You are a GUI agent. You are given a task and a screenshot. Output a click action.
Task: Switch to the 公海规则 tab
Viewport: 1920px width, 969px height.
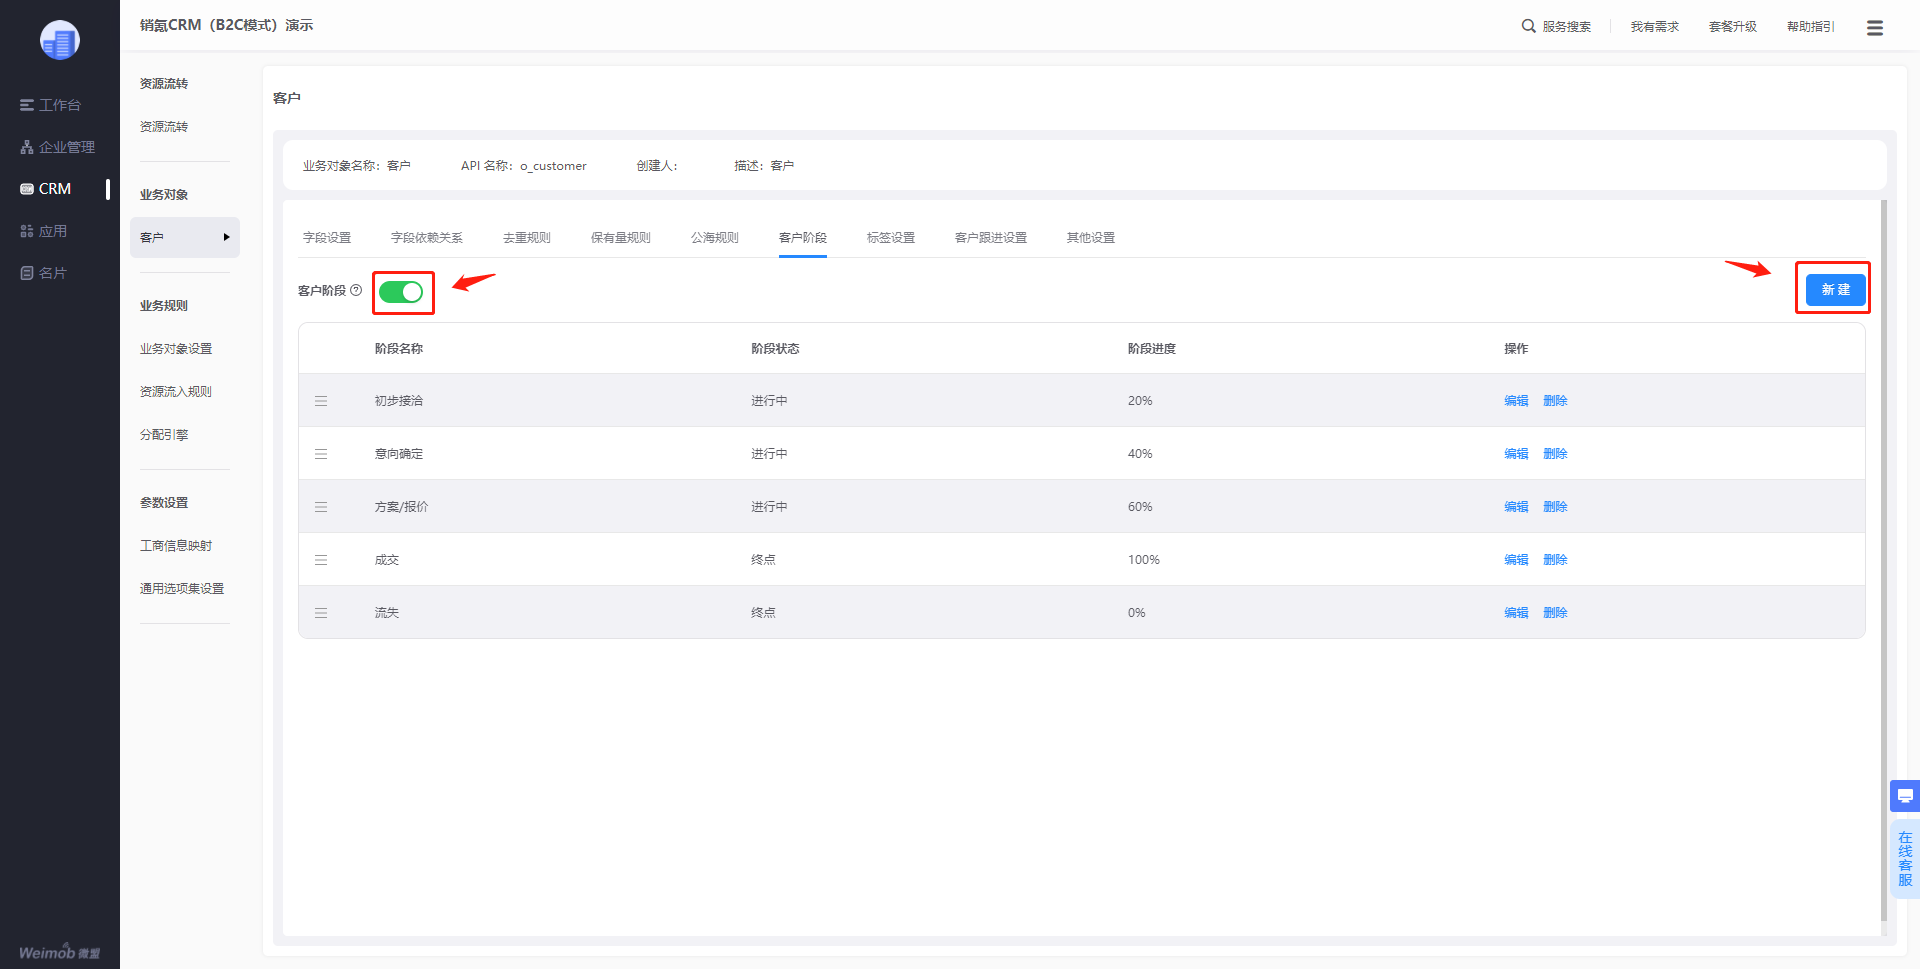click(715, 238)
